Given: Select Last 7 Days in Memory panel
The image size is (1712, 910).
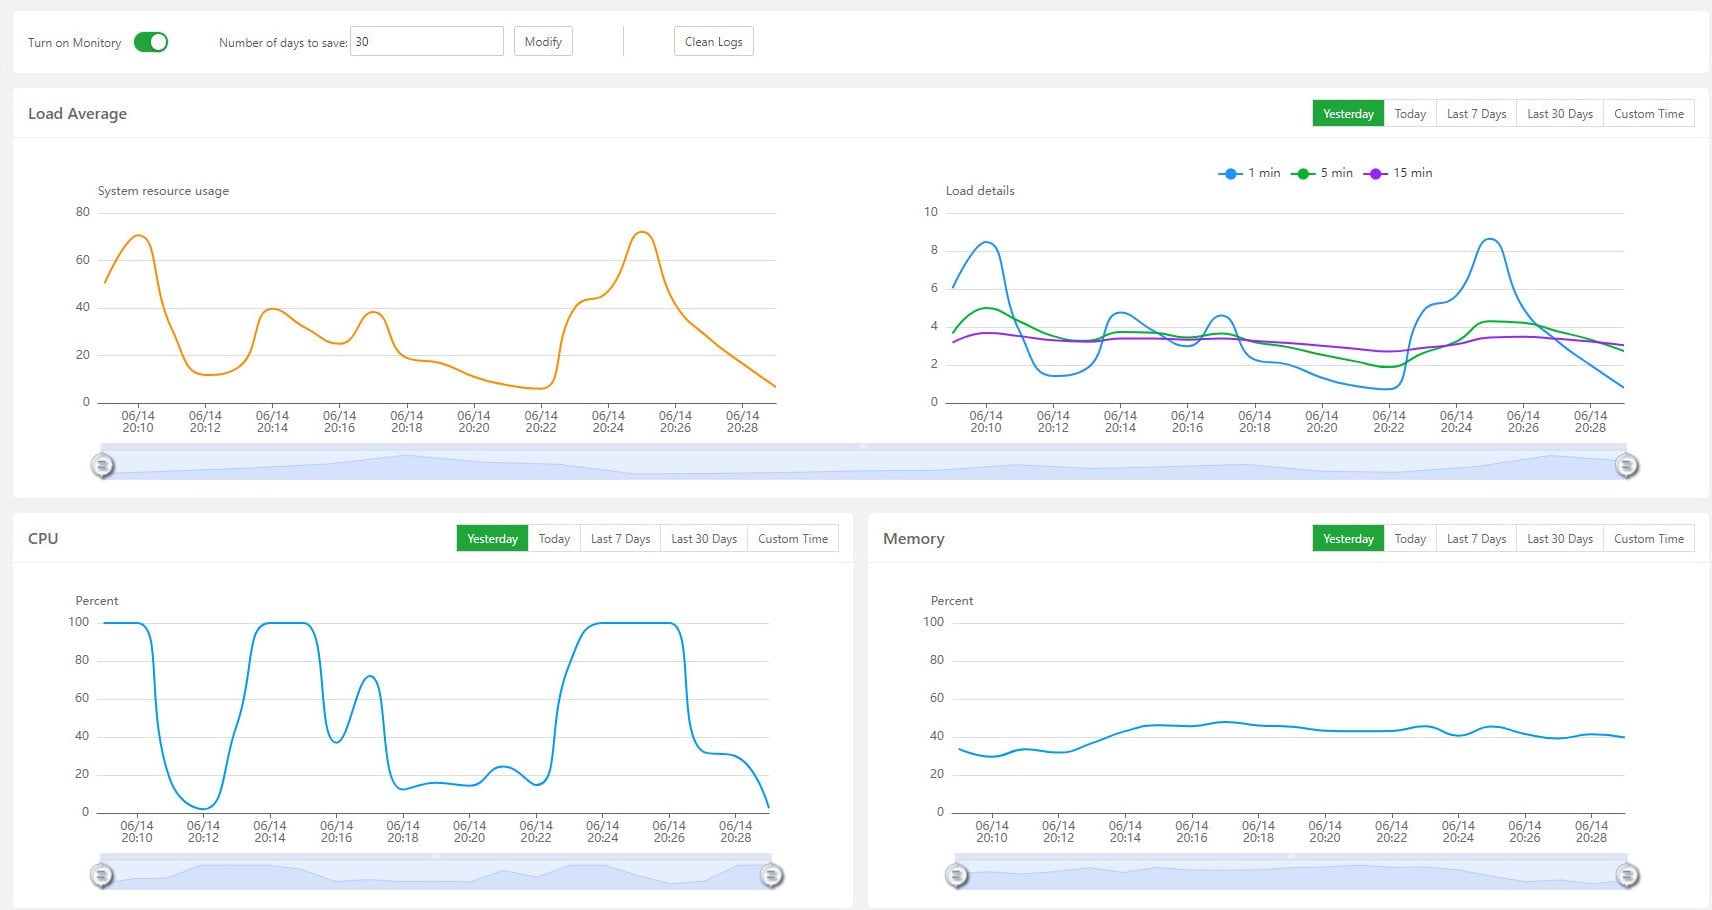Looking at the screenshot, I should click(x=1476, y=539).
